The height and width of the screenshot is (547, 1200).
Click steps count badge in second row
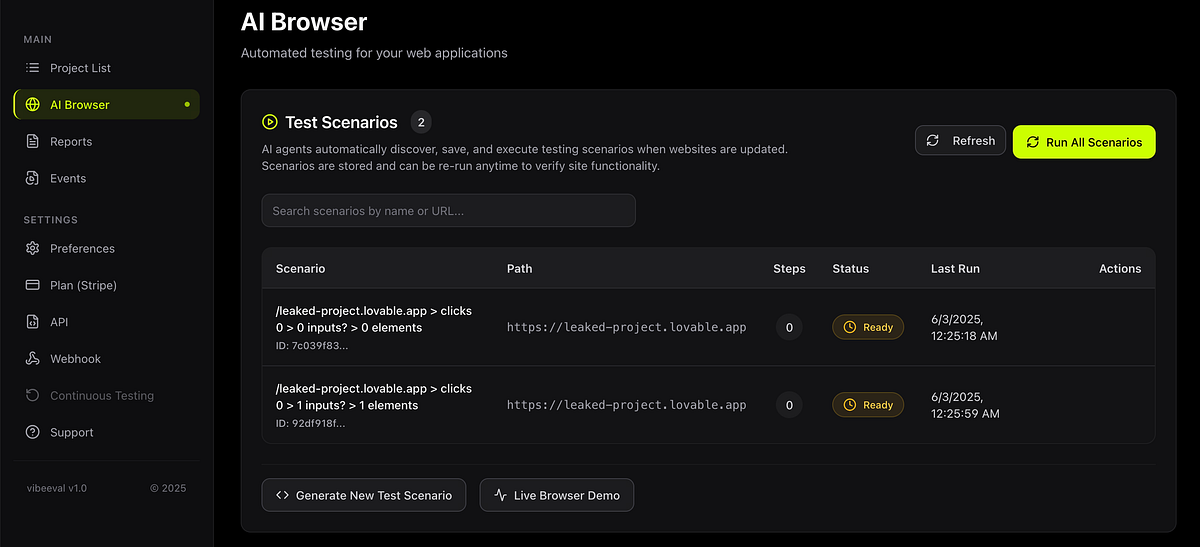pyautogui.click(x=789, y=405)
